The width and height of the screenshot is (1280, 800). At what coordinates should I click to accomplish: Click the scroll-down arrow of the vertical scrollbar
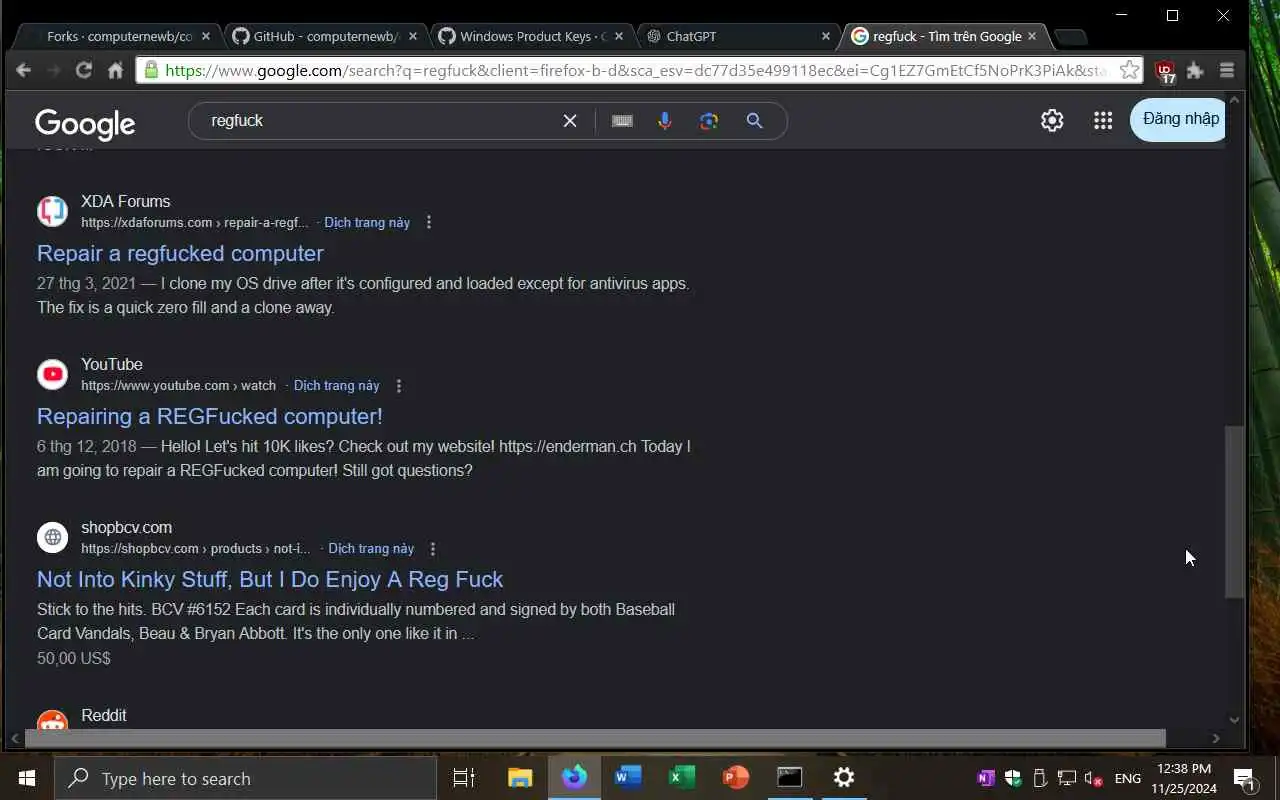(x=1235, y=719)
